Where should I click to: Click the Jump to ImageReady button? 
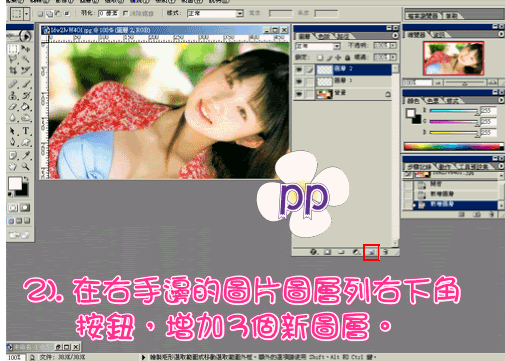19,235
